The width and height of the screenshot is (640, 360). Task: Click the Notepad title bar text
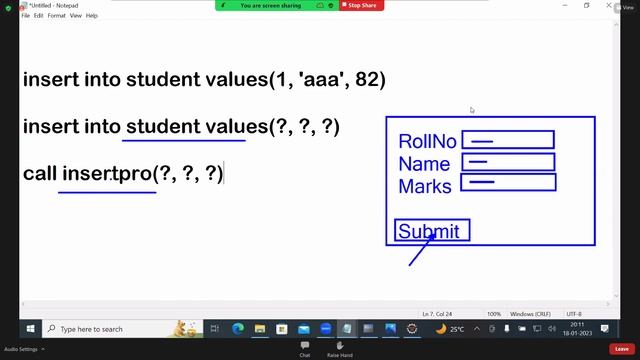pos(53,5)
